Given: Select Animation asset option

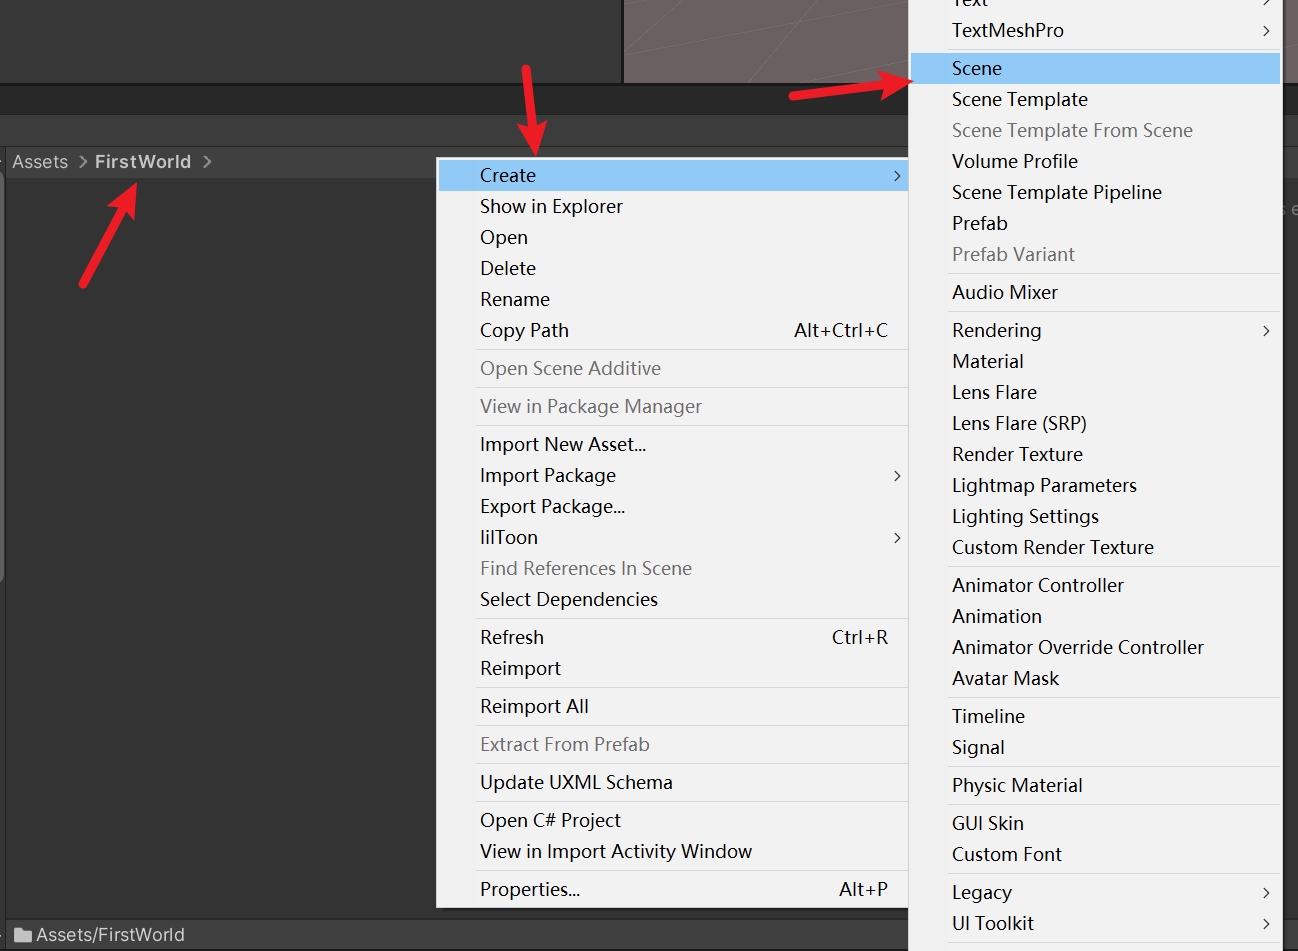Looking at the screenshot, I should pos(1096,616).
